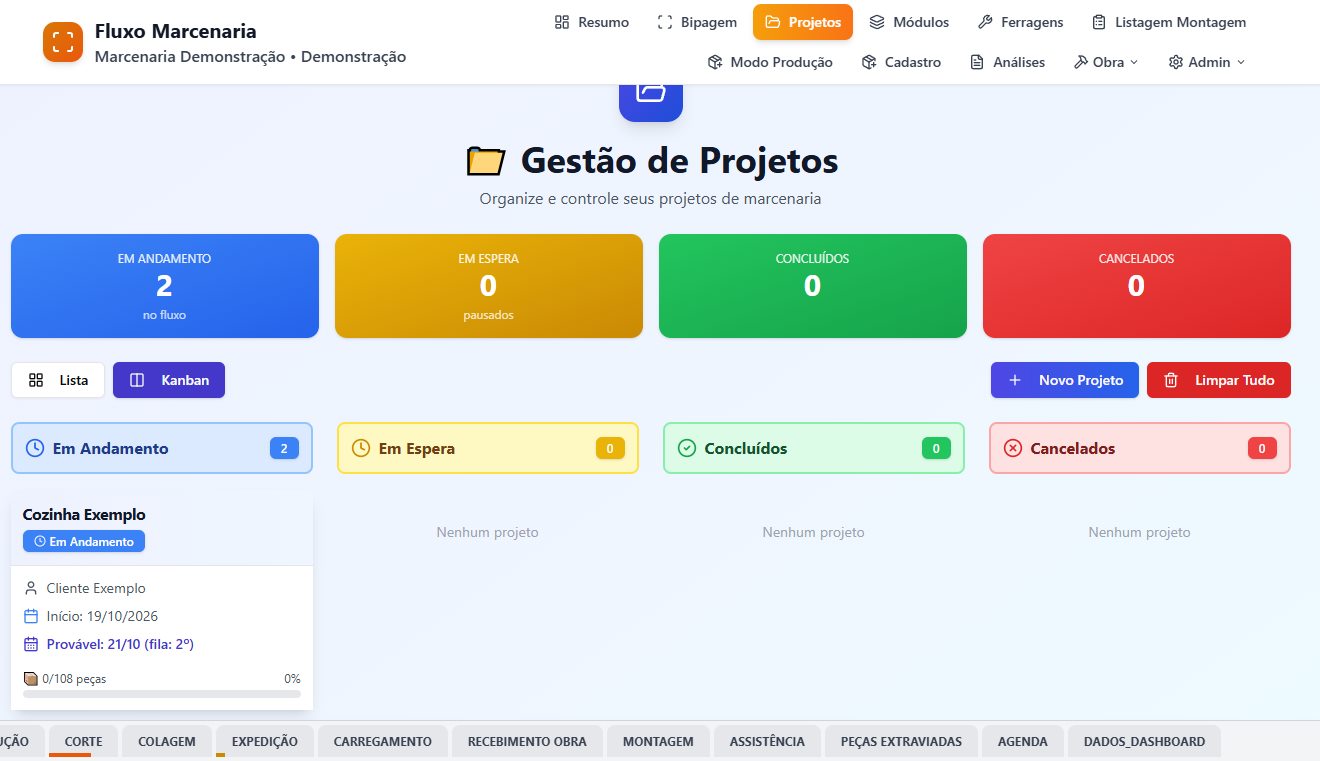Go to Modo Produção
Screen dimensions: 1320x761
770,62
